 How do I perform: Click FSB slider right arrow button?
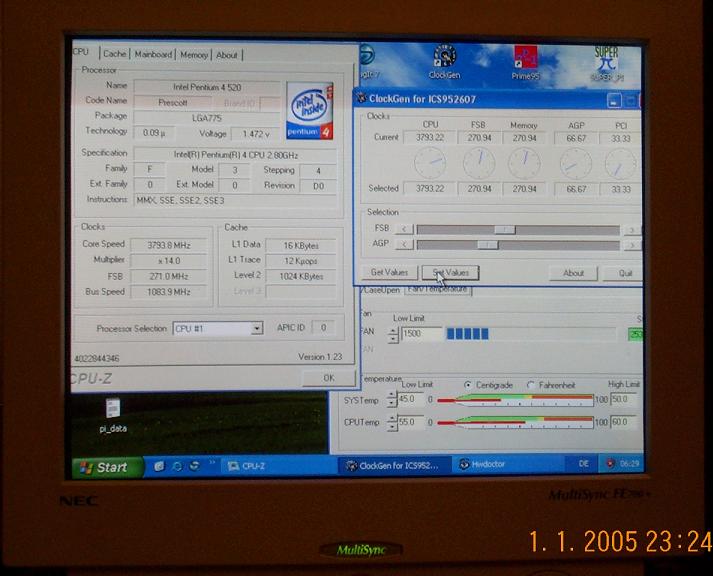[631, 230]
